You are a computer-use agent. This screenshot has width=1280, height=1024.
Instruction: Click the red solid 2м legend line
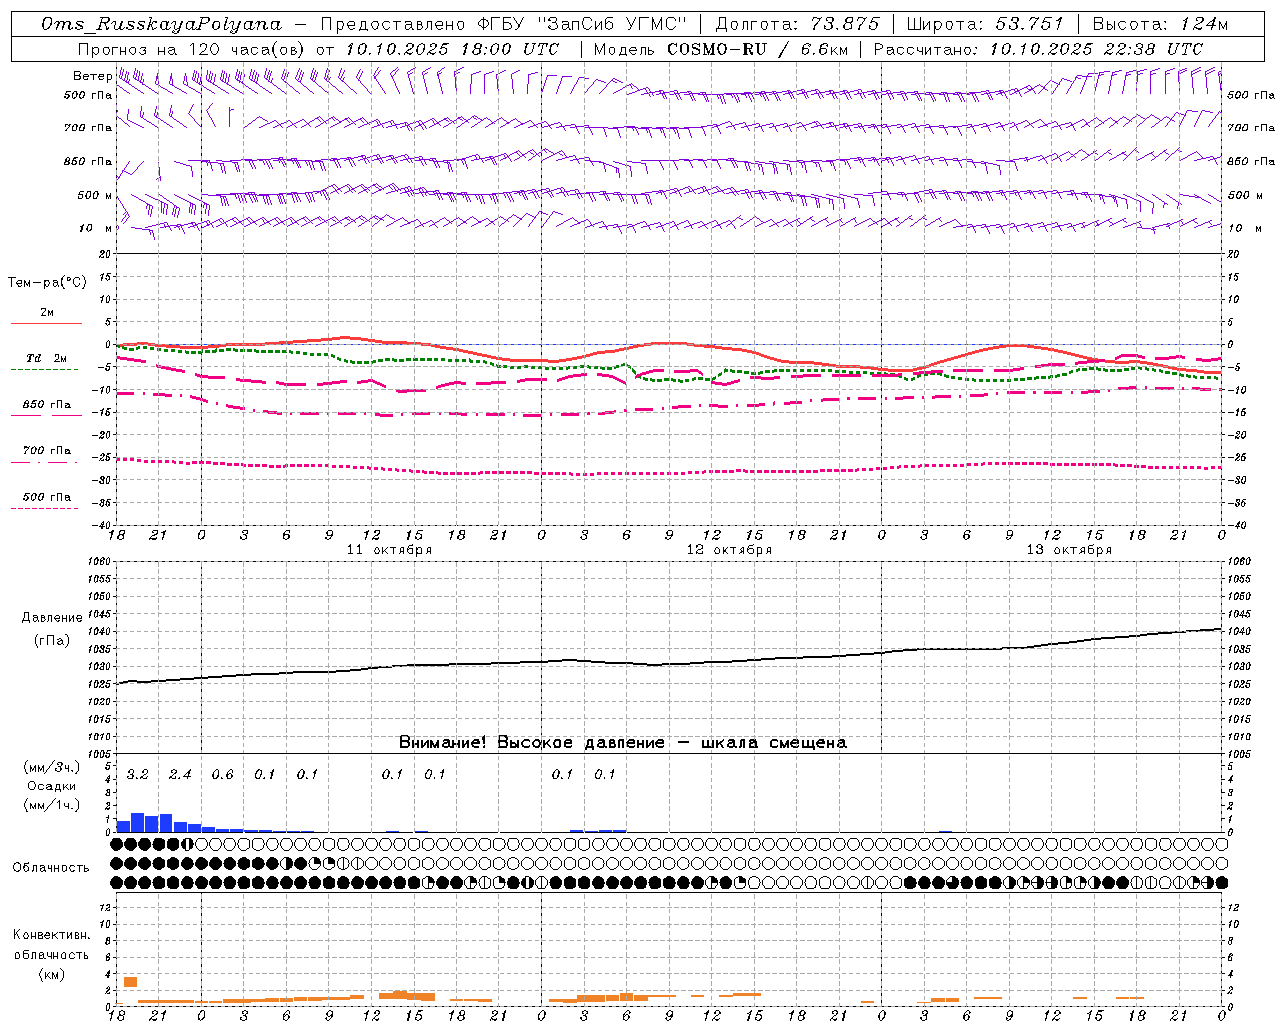[46, 323]
